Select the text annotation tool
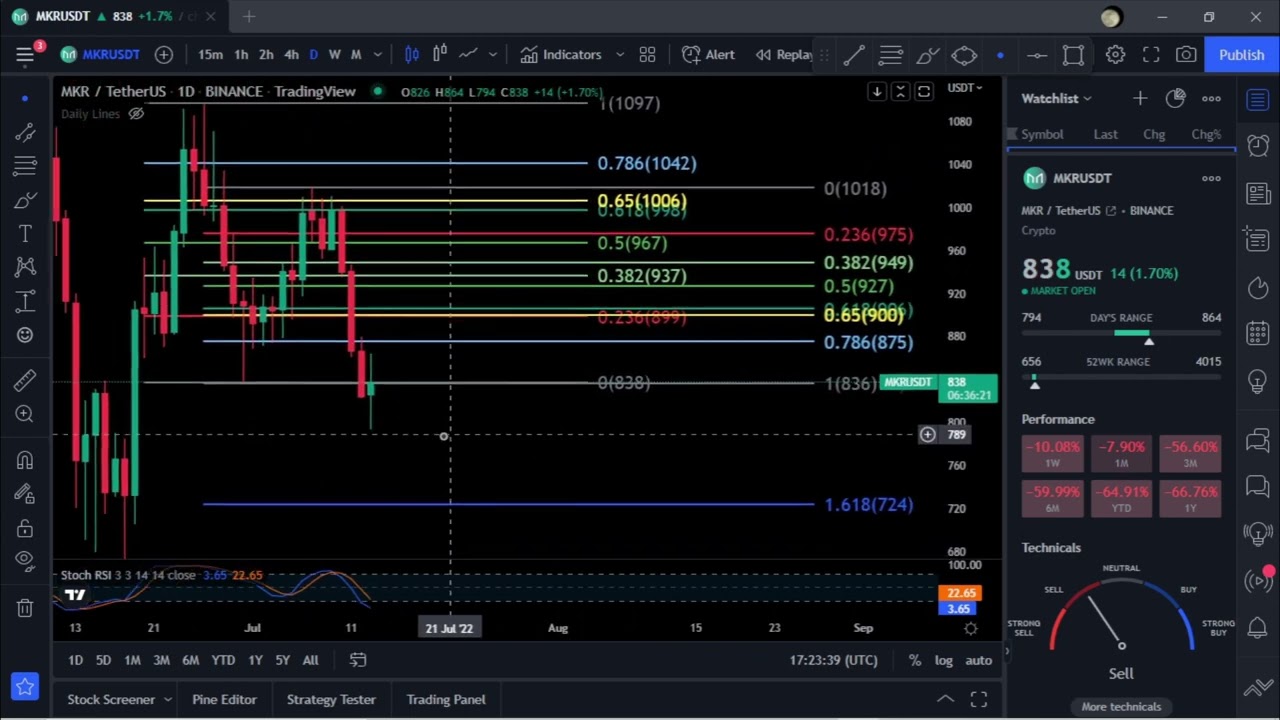 click(25, 234)
